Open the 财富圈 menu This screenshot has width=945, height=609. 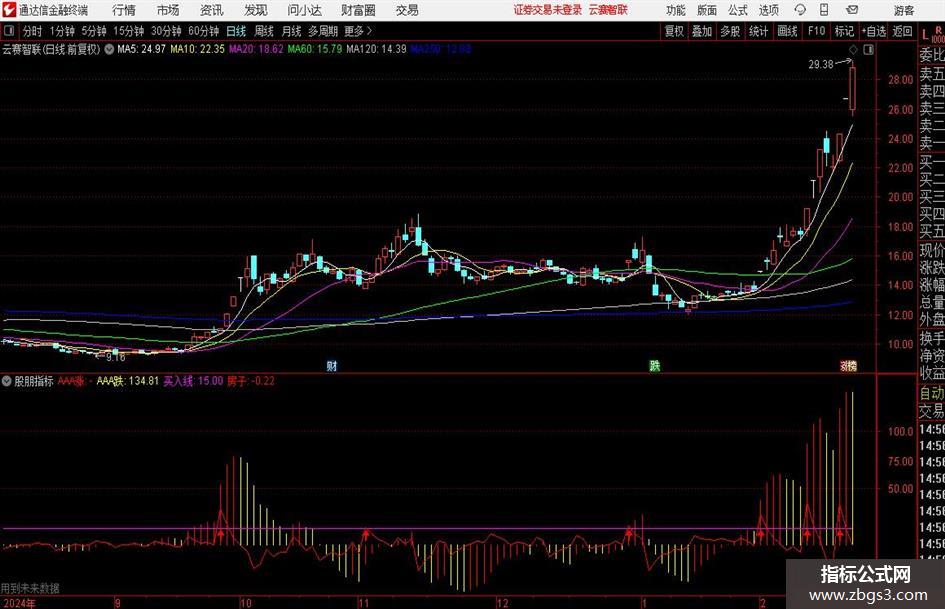tap(358, 10)
